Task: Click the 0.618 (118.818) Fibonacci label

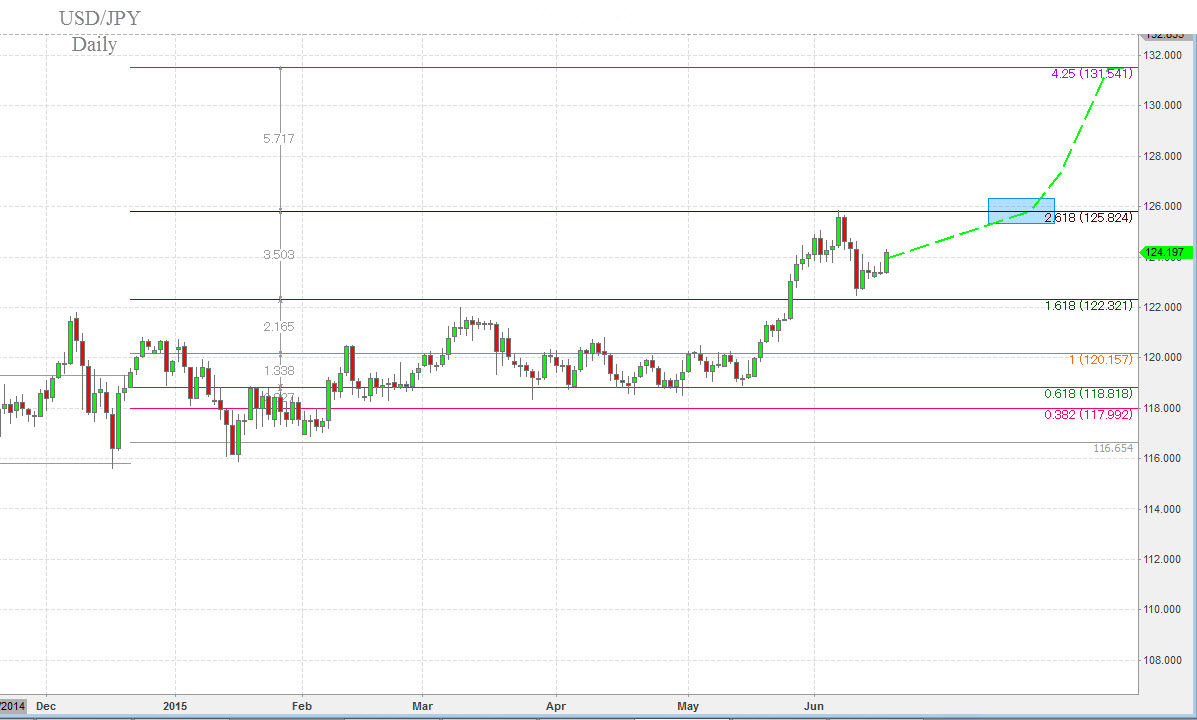Action: [x=1088, y=394]
